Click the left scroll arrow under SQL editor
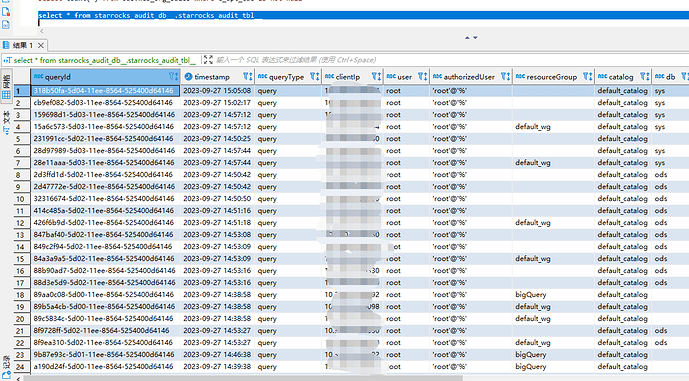689x381 pixels. pyautogui.click(x=42, y=31)
